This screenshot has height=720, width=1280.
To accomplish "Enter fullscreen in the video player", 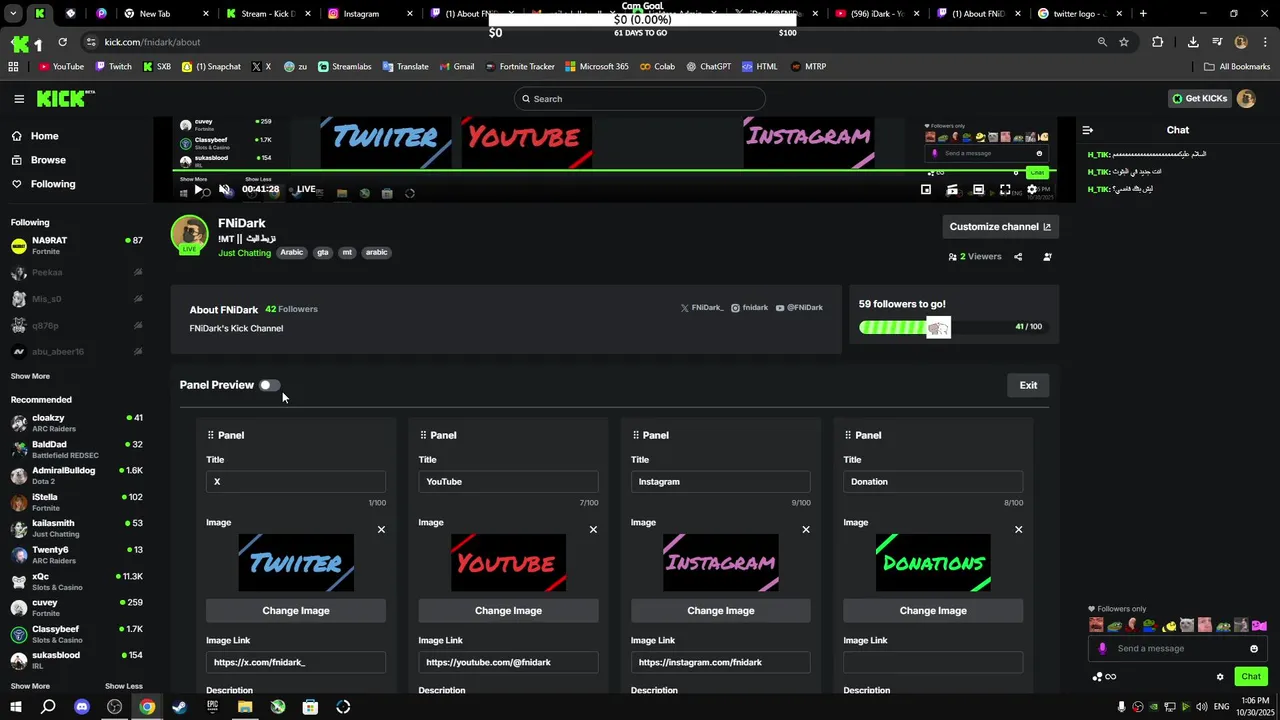I will click(1005, 189).
